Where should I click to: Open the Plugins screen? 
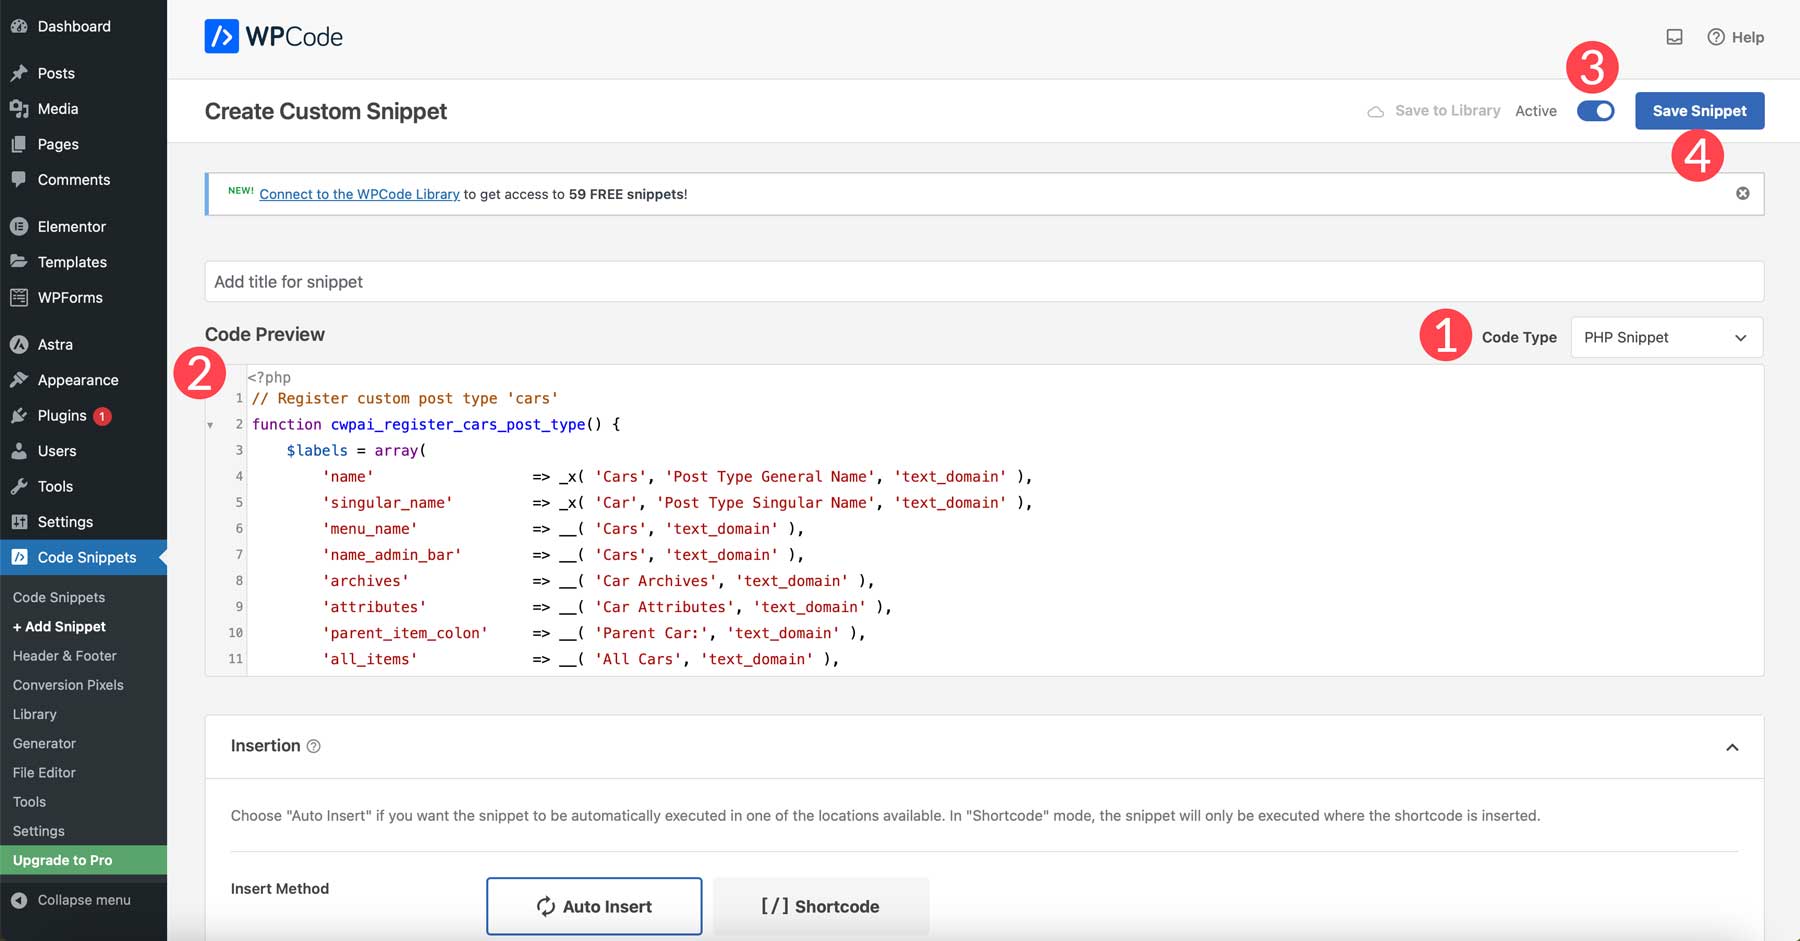[x=60, y=415]
